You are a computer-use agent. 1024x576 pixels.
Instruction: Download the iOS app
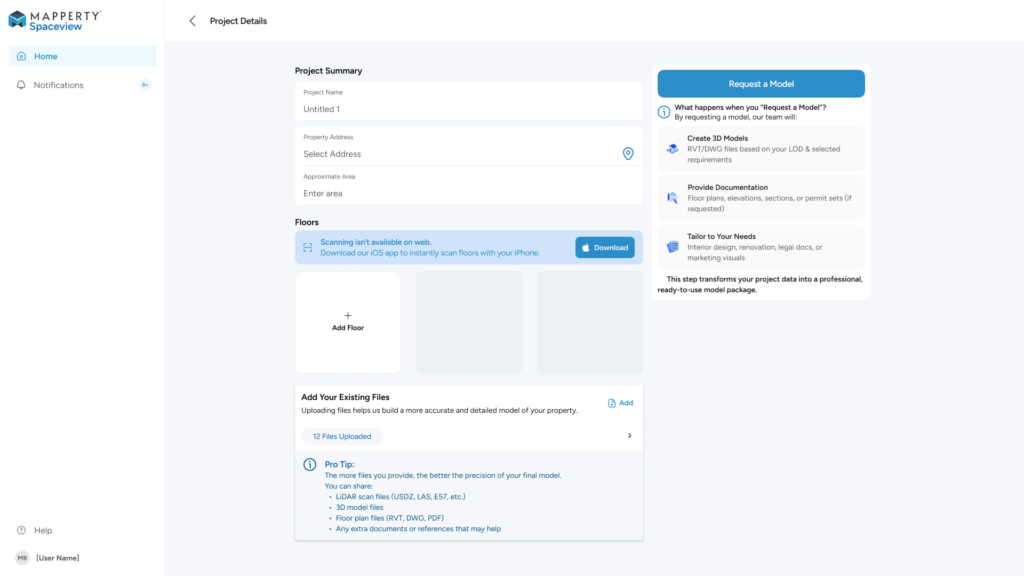pos(604,248)
